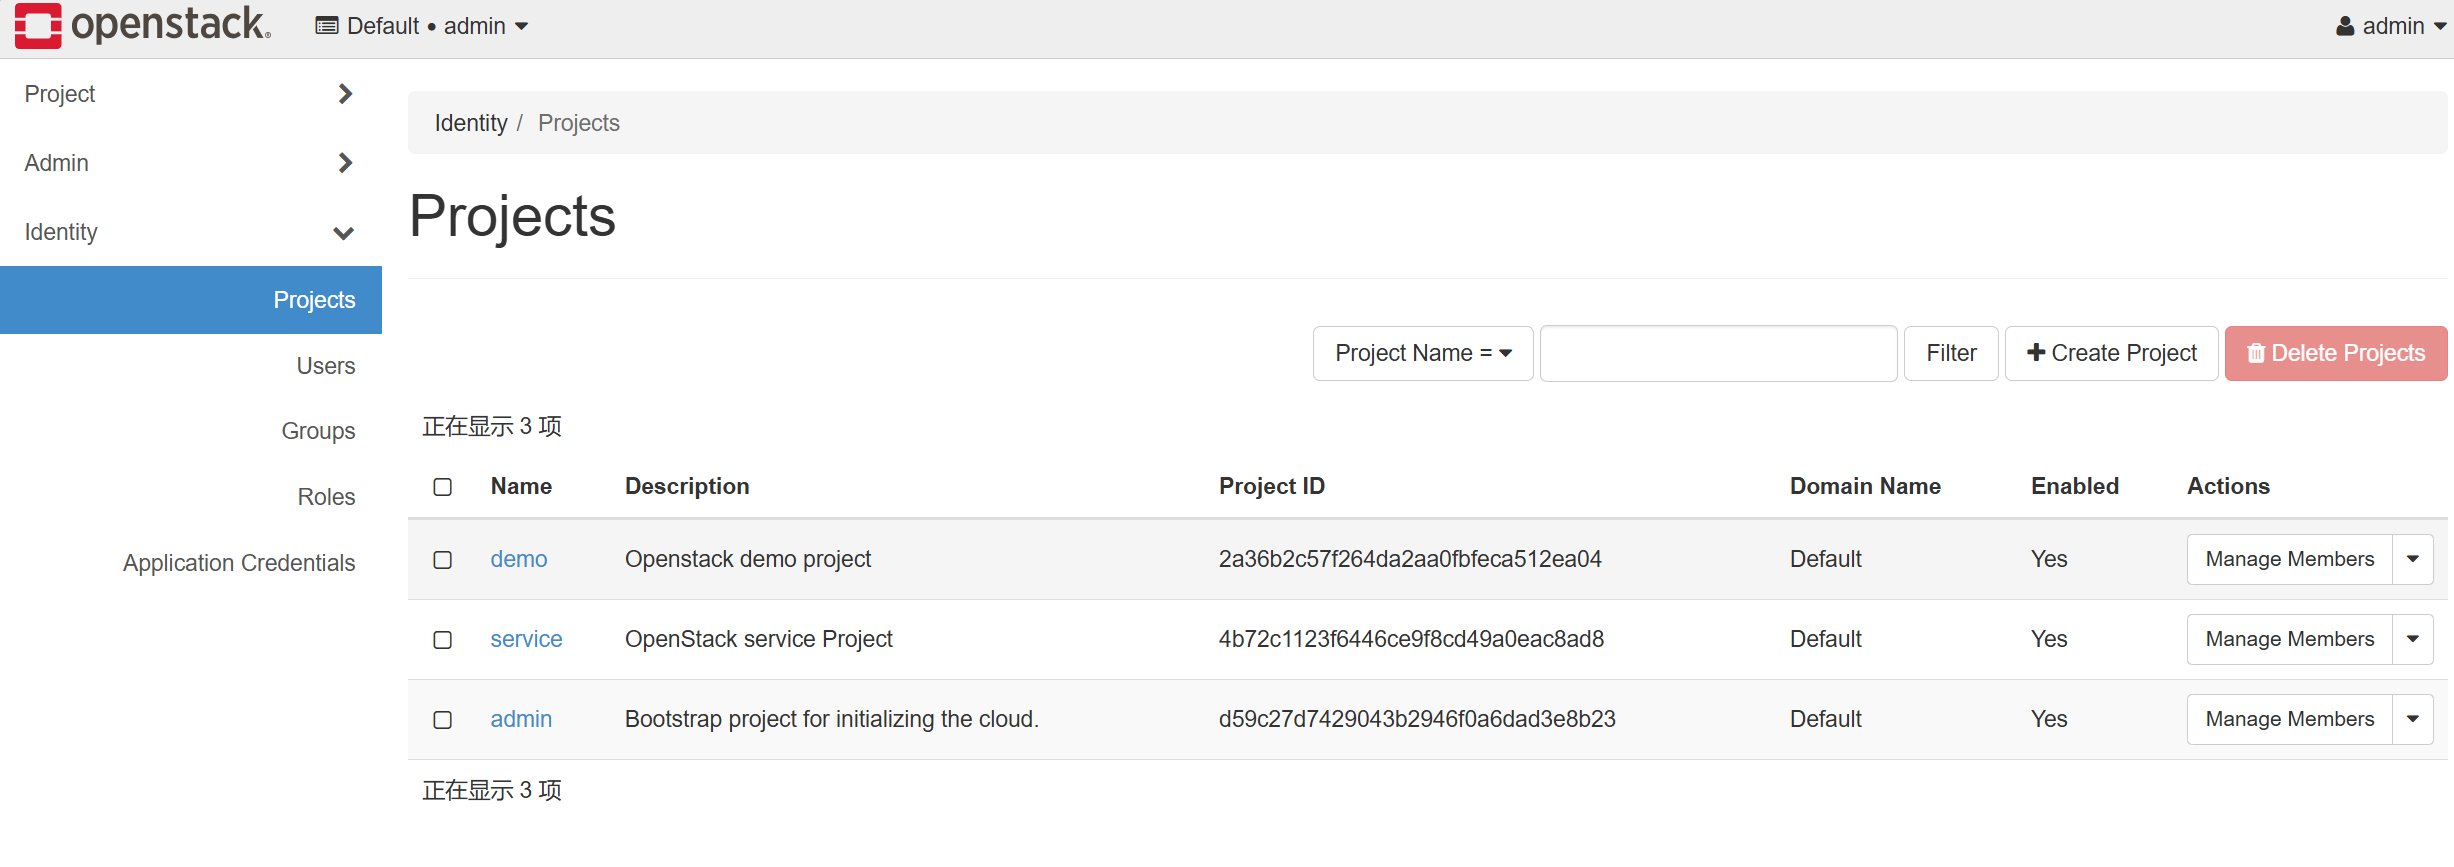This screenshot has width=2454, height=867.
Task: Click project ID 4b72c1123f6446ce9f8cd49a0eac8ad8
Action: pos(1411,639)
